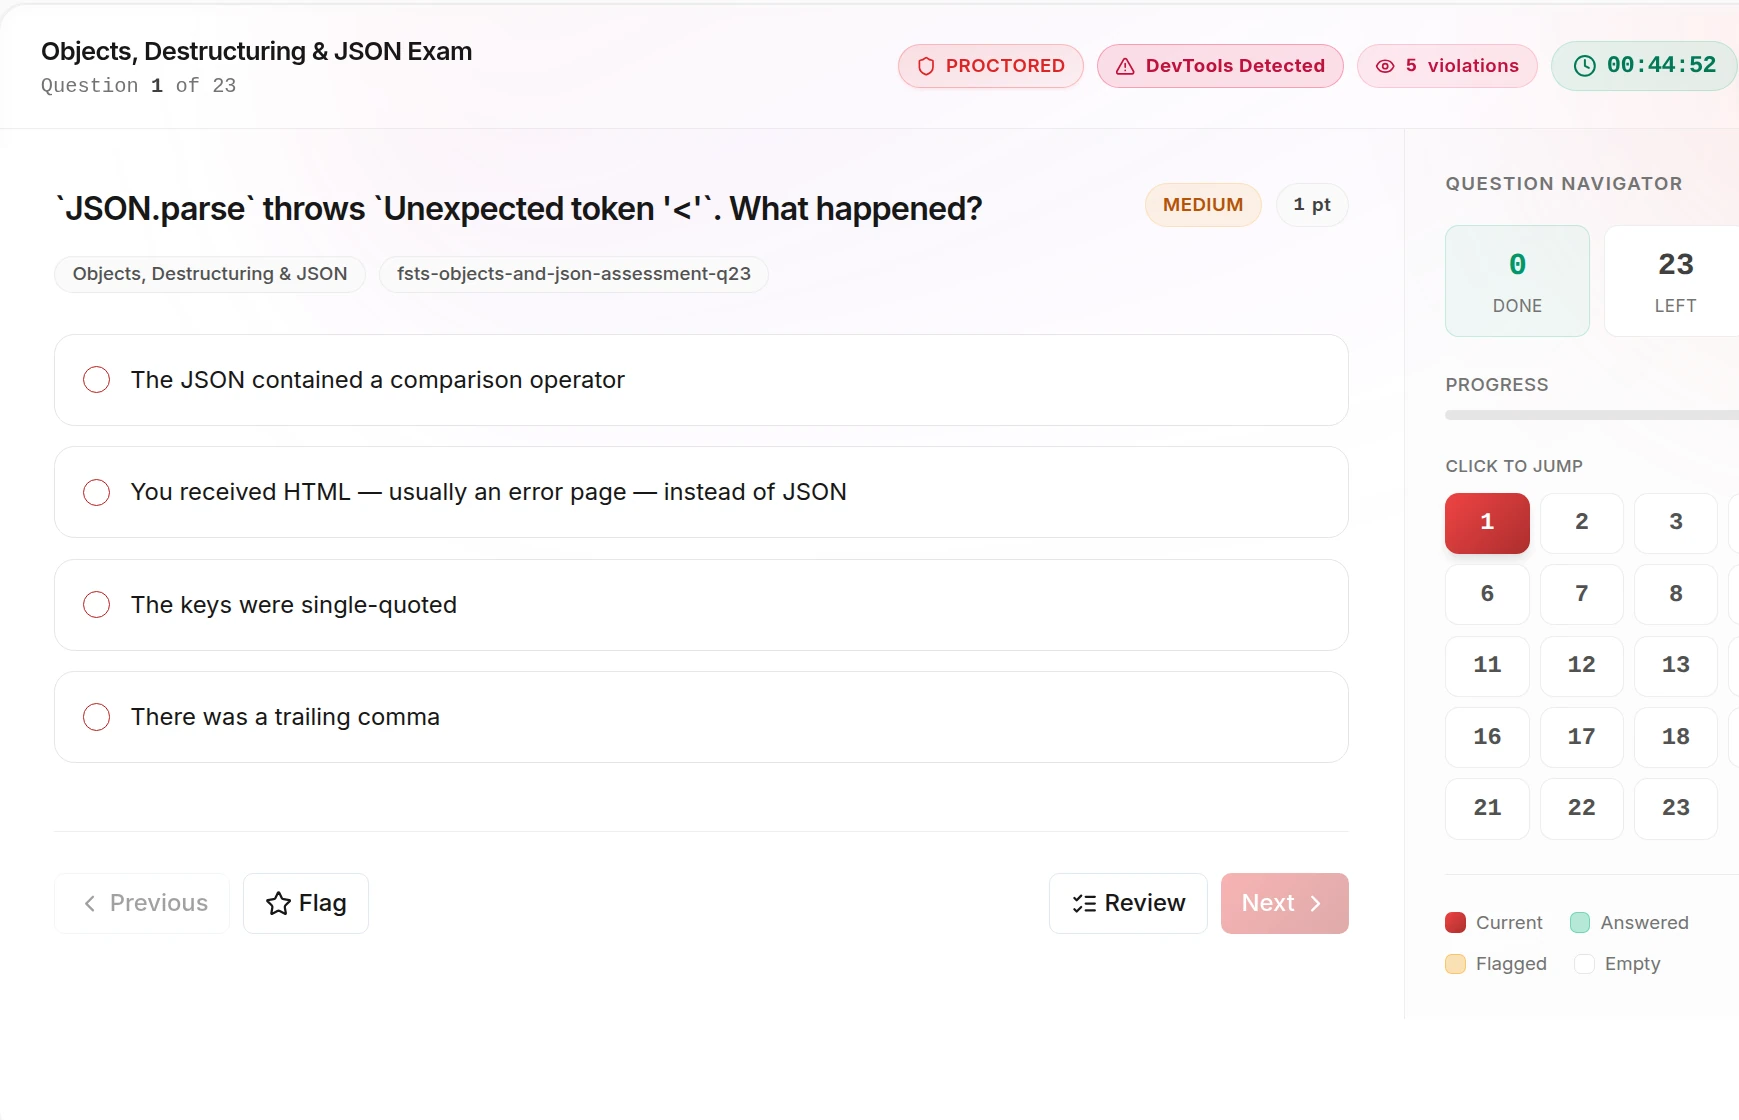Select 'The JSON contained a comparison operator'

click(701, 380)
